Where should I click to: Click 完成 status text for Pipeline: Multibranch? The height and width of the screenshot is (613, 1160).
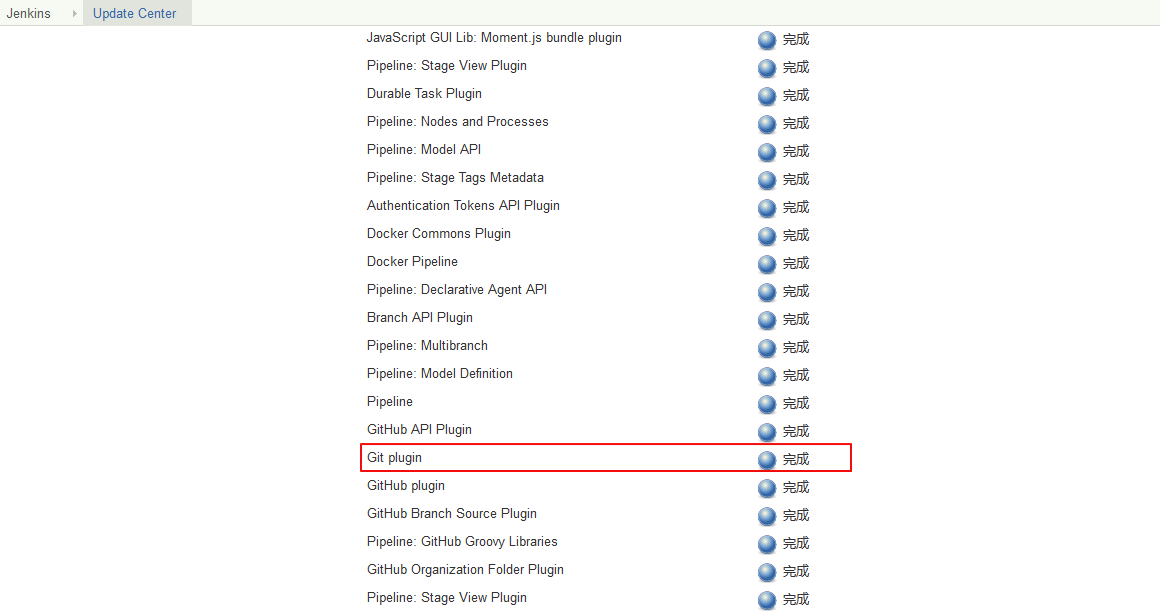pyautogui.click(x=796, y=348)
